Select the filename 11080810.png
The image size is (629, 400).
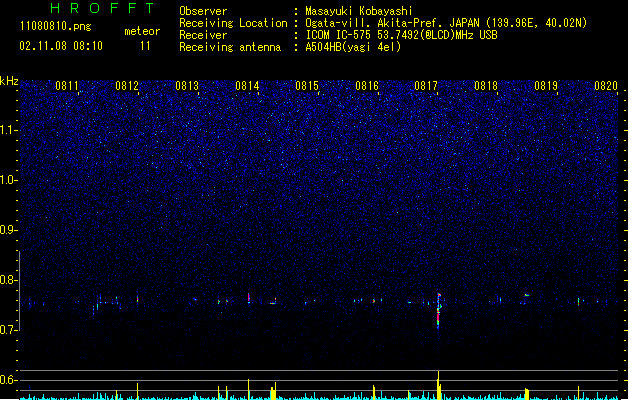[x=55, y=26]
